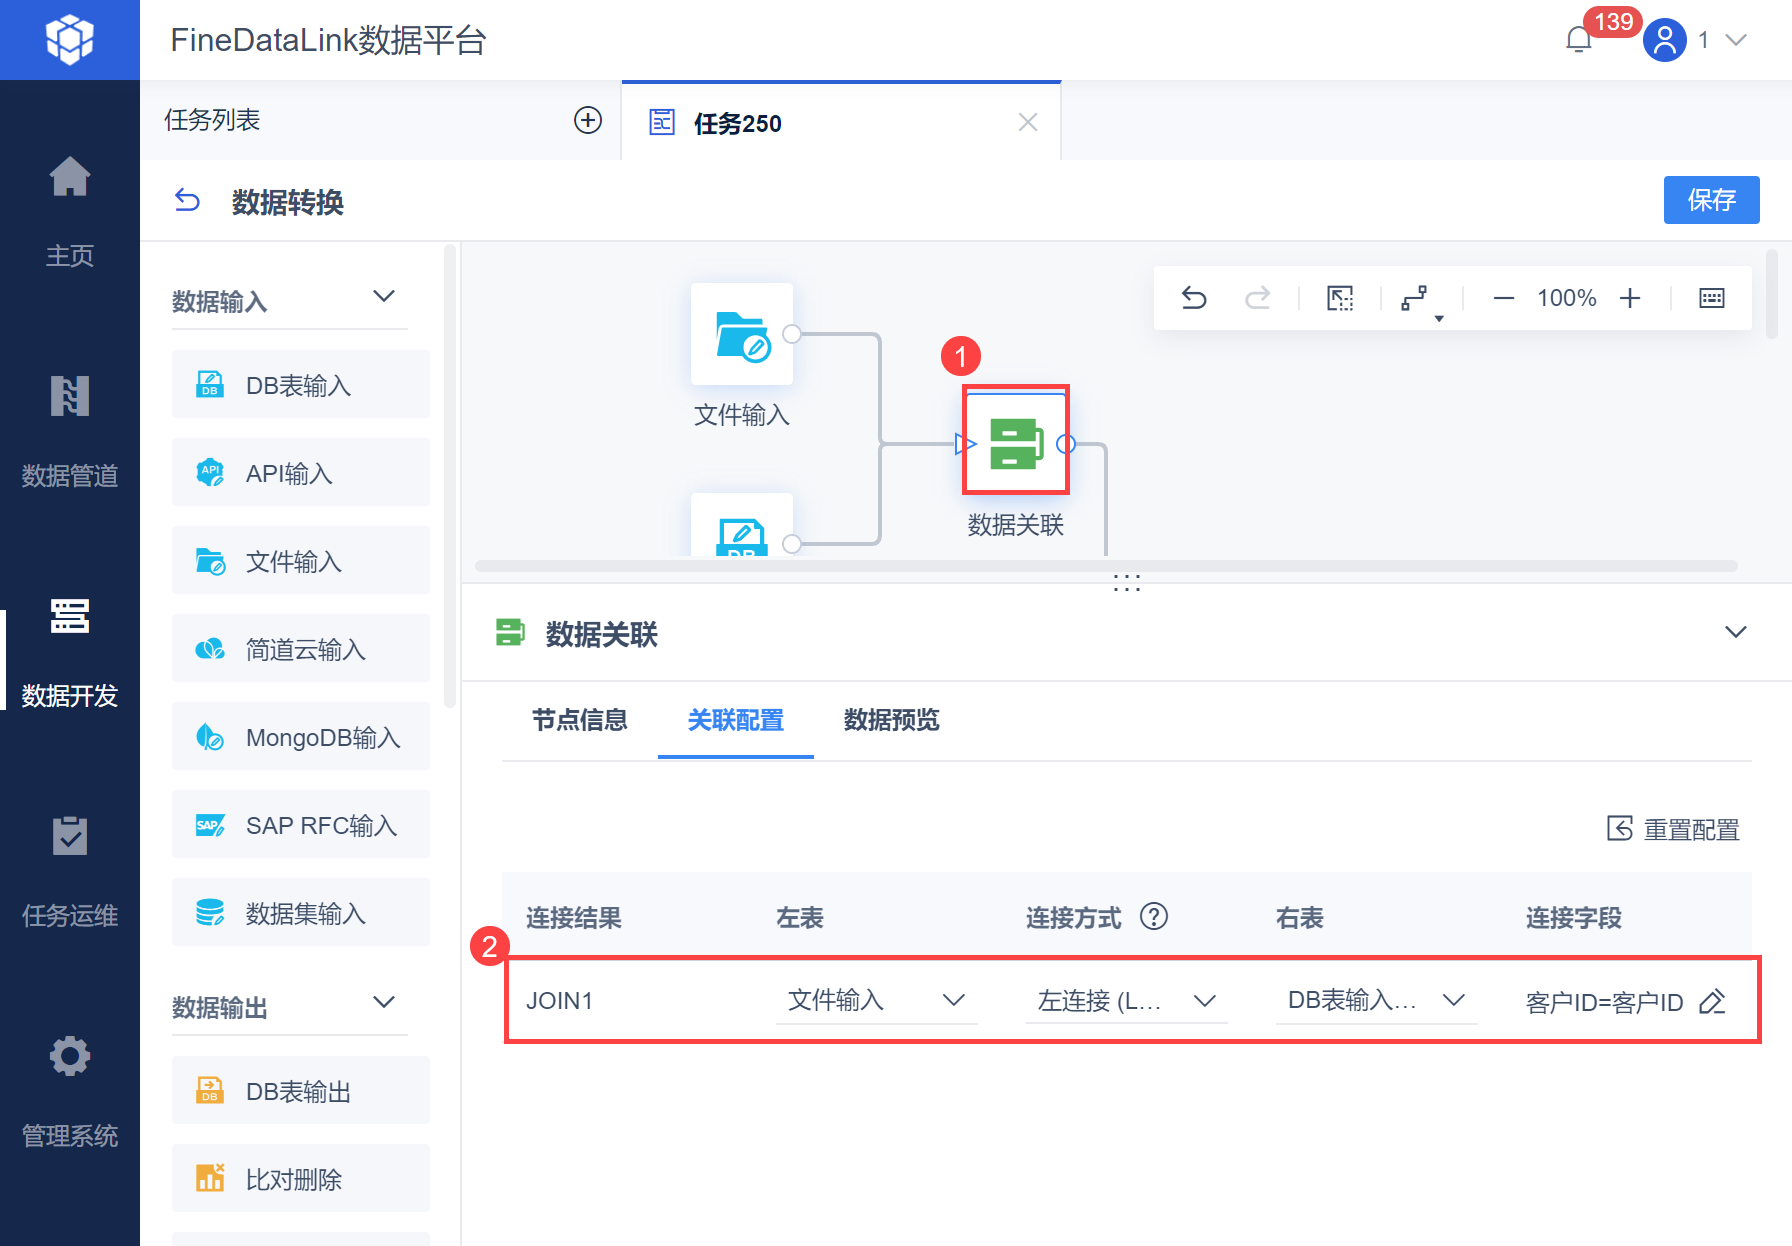
Task: Switch to the 节点信息 tab
Action: [x=580, y=720]
